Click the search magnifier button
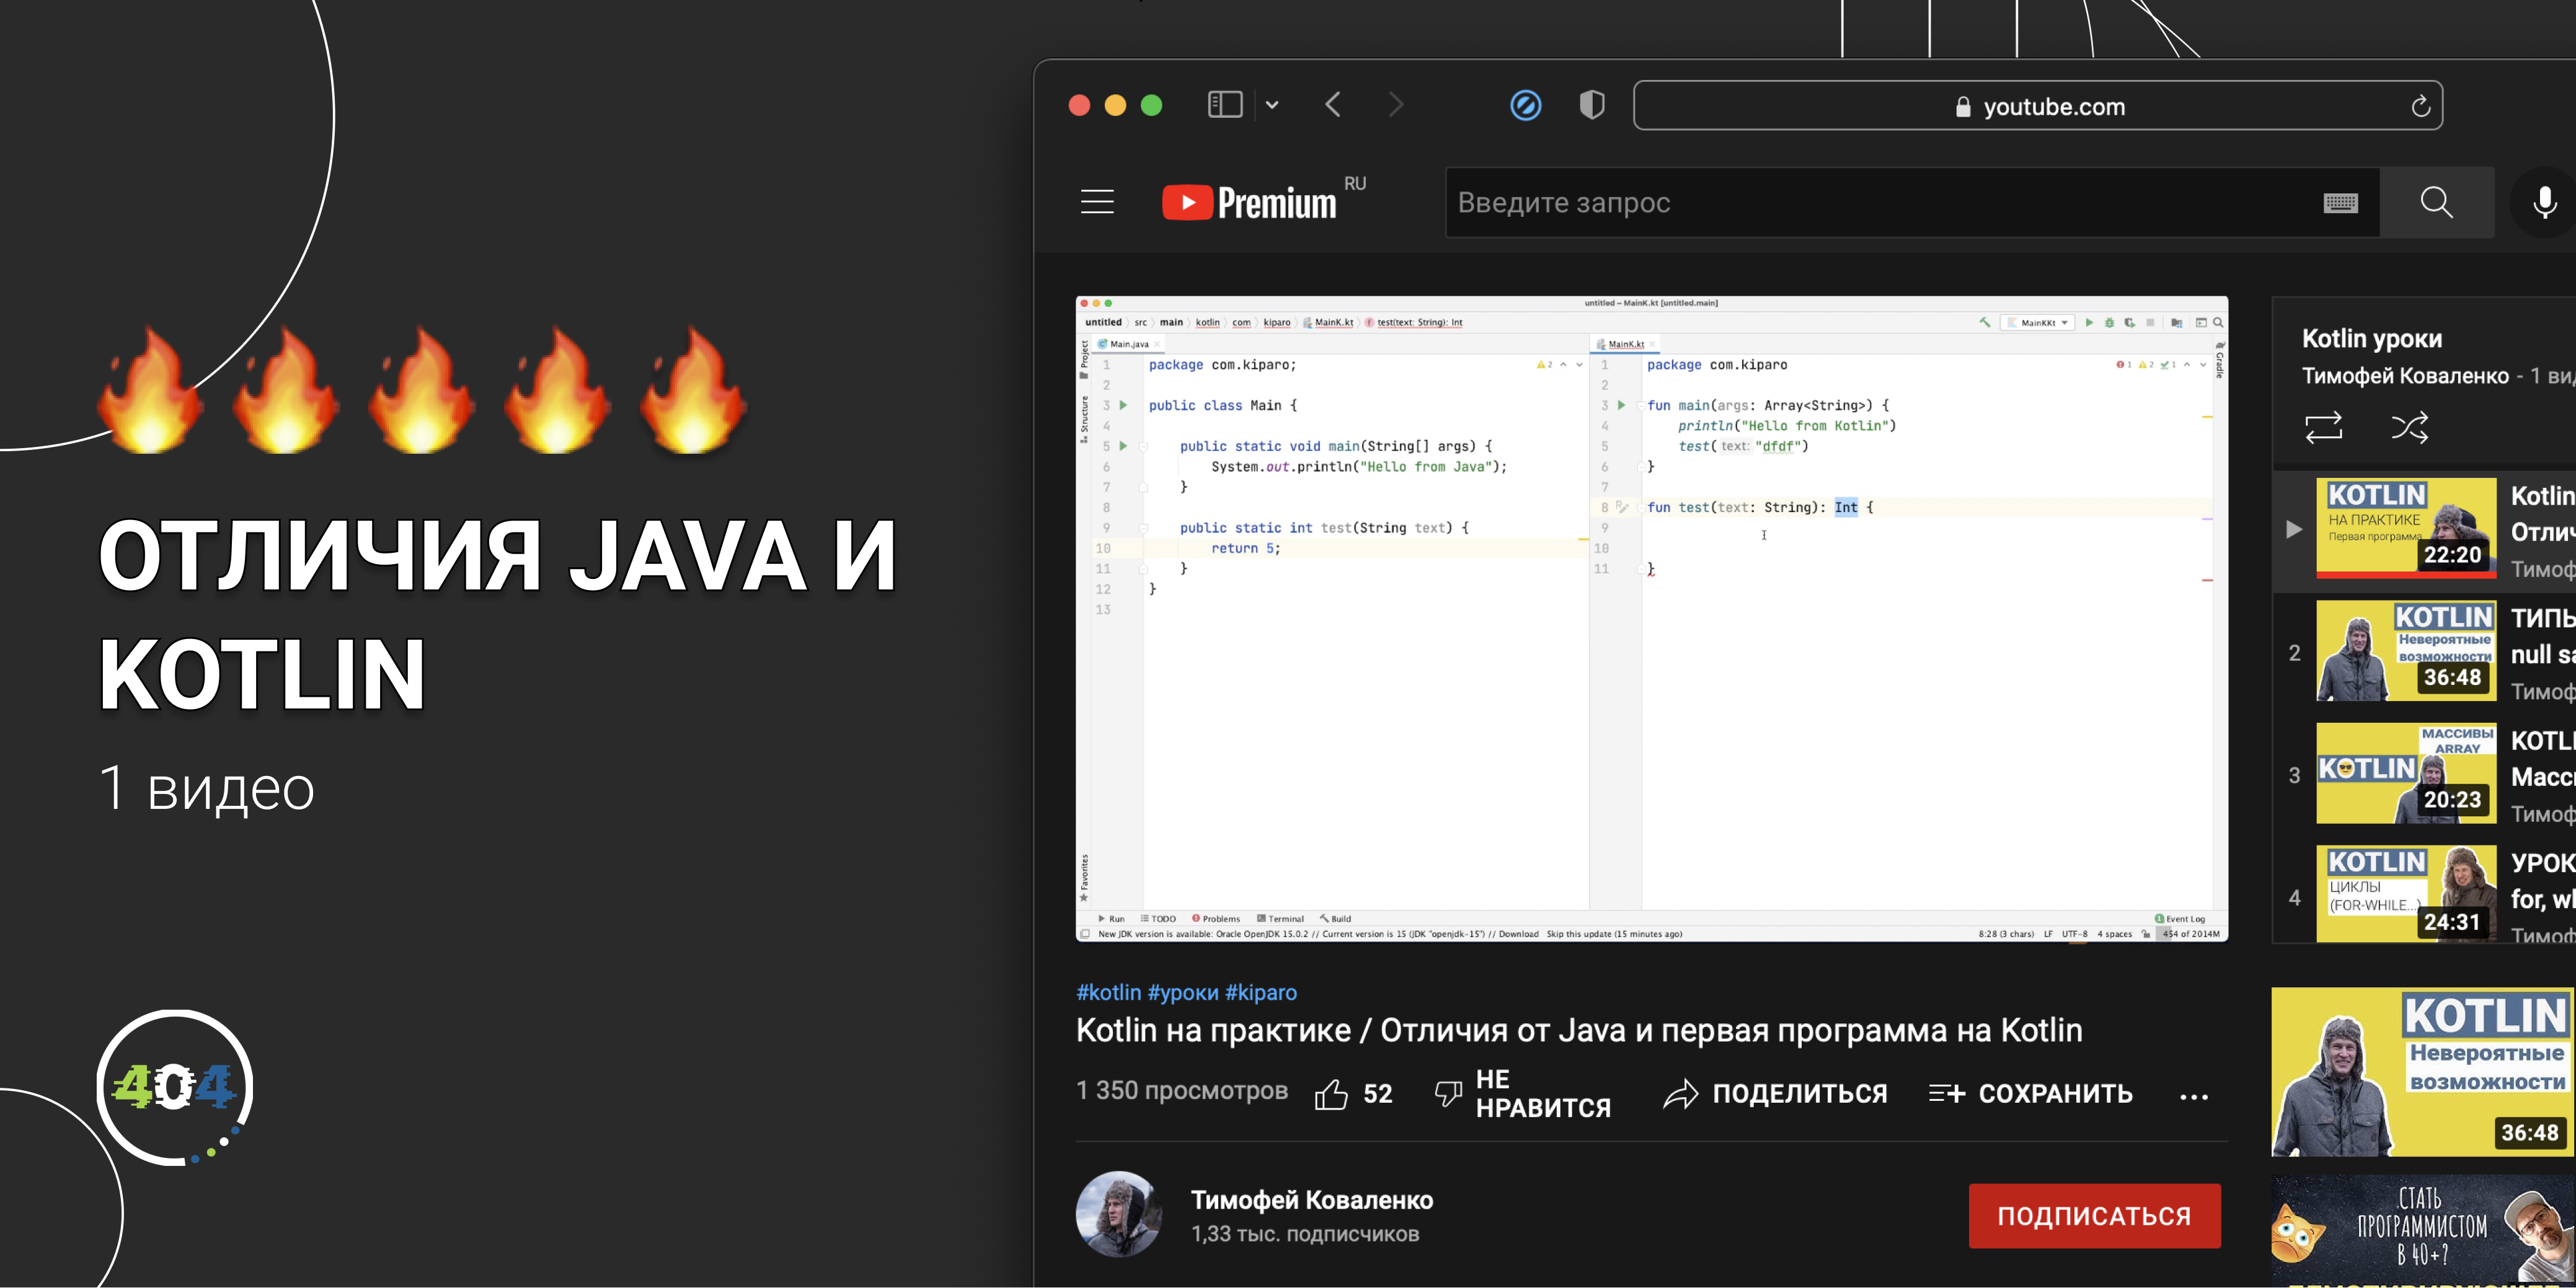 coord(2436,202)
